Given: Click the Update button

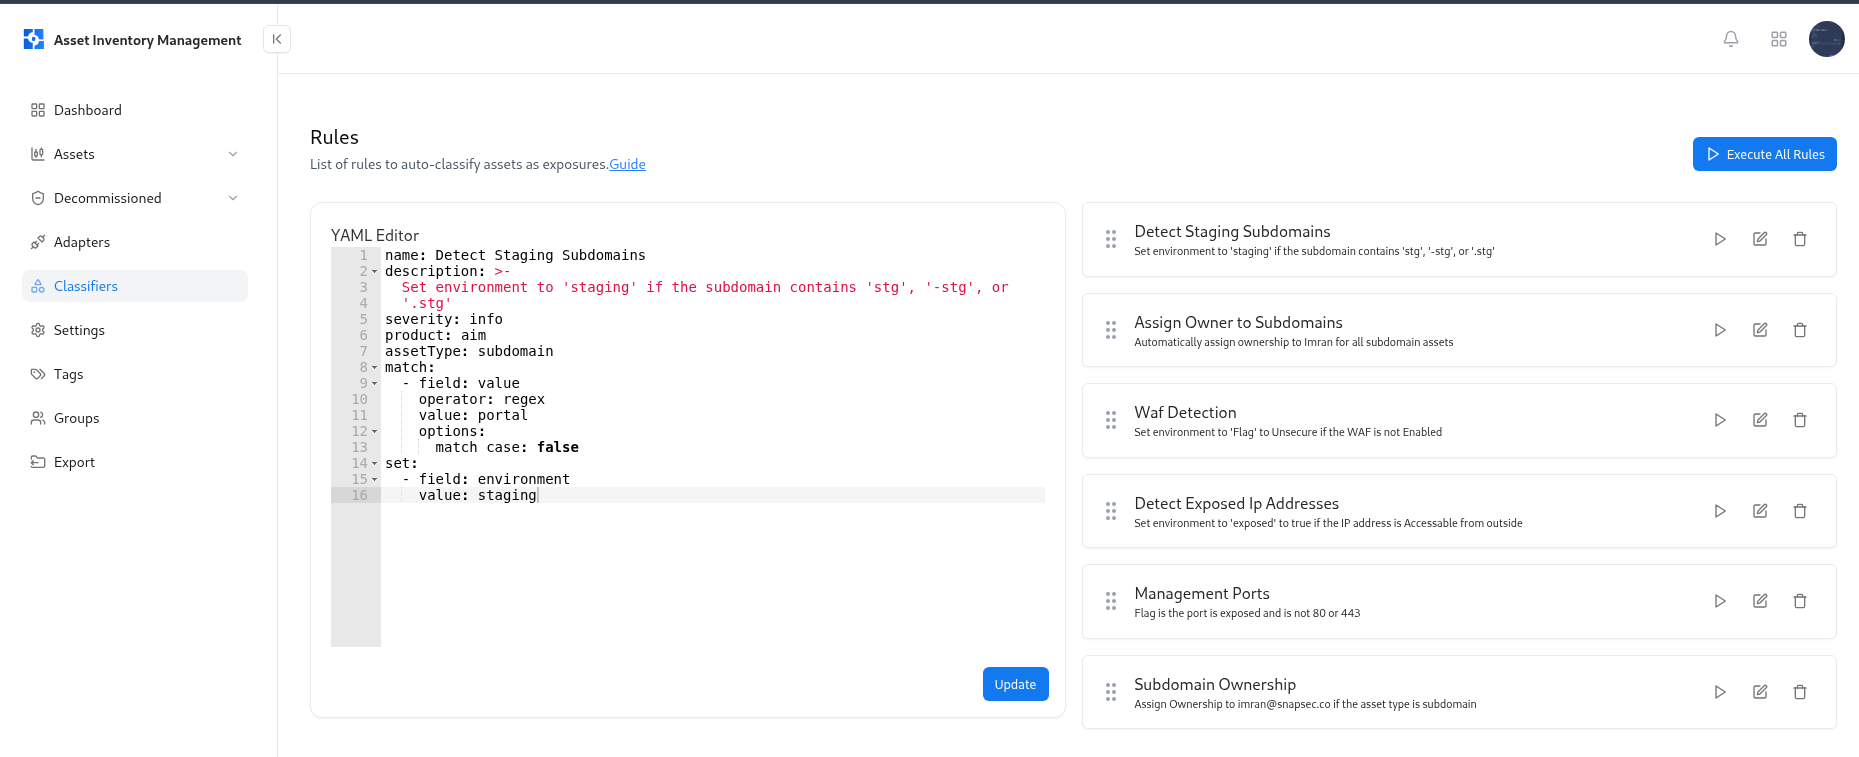Looking at the screenshot, I should tap(1015, 684).
